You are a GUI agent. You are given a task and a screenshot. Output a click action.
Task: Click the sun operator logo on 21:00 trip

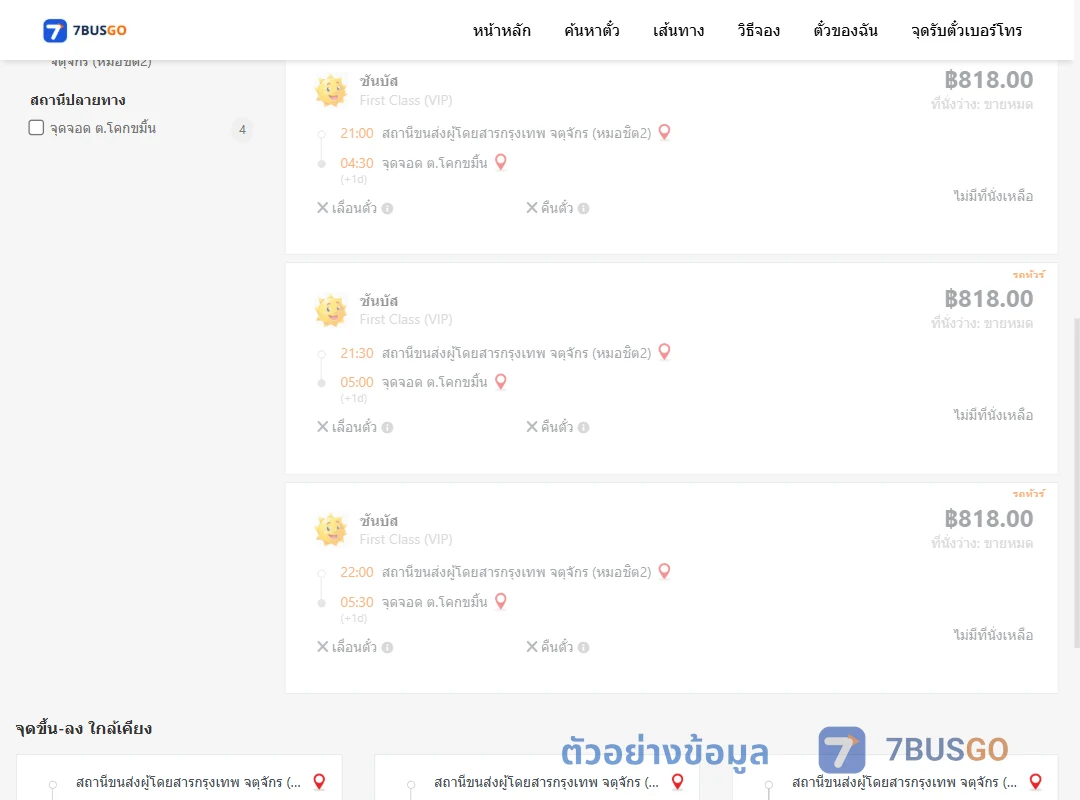(x=331, y=90)
